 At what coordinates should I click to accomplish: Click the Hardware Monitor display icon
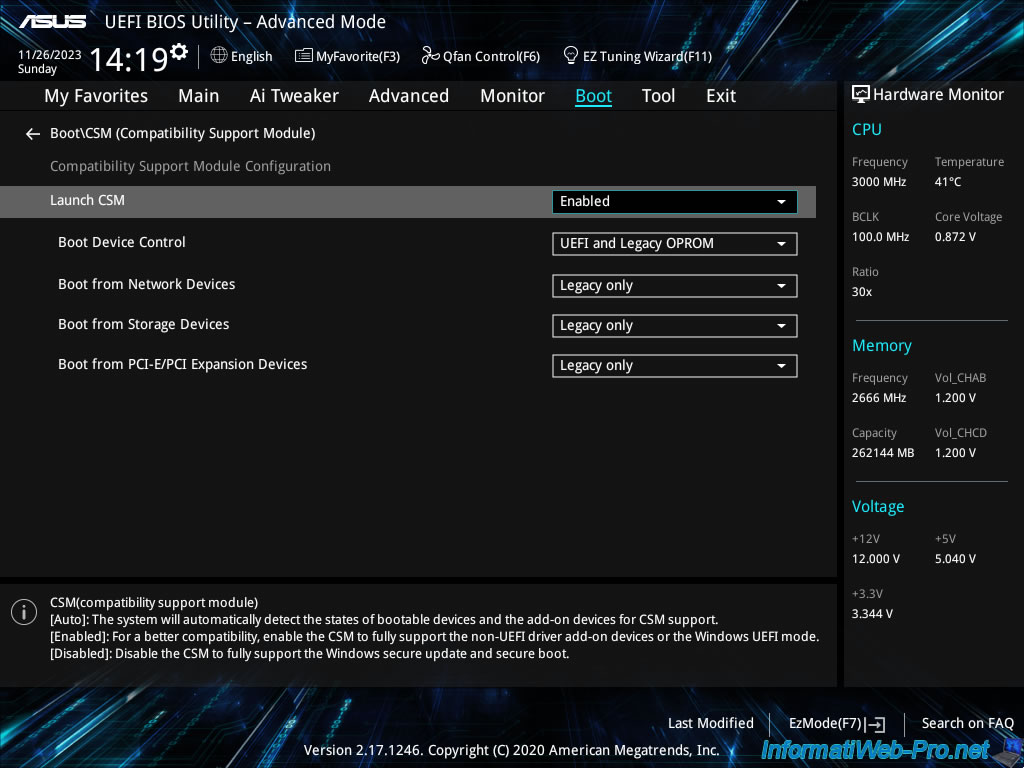(x=861, y=94)
